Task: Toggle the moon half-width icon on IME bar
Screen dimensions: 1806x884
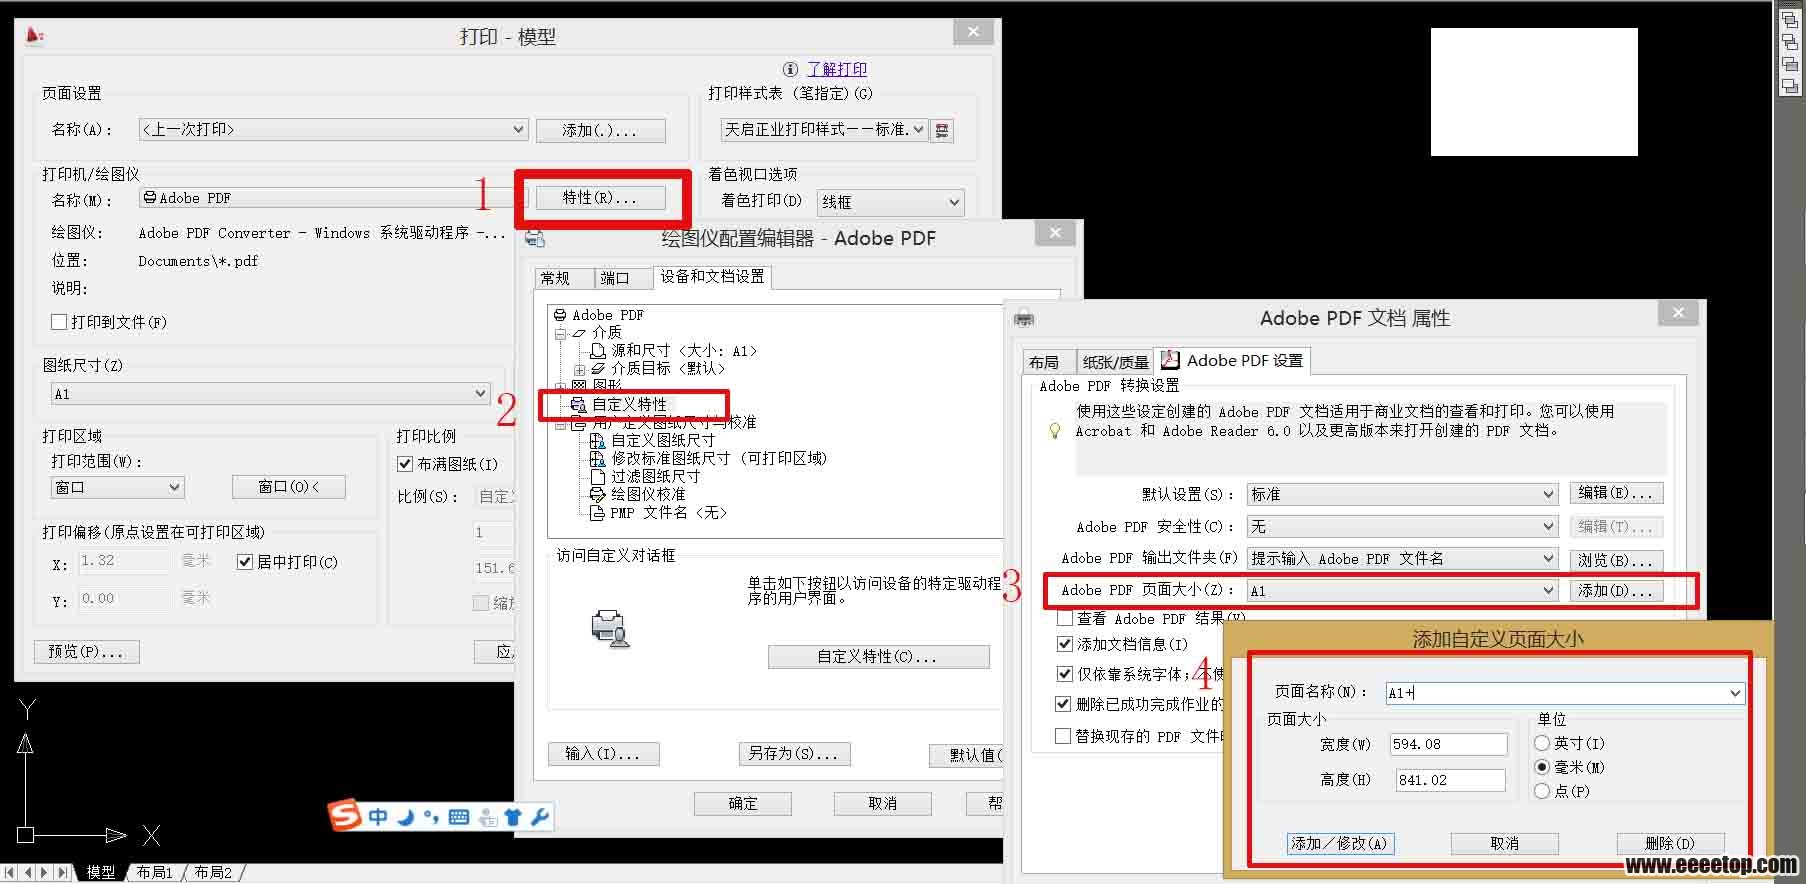Action: (405, 817)
